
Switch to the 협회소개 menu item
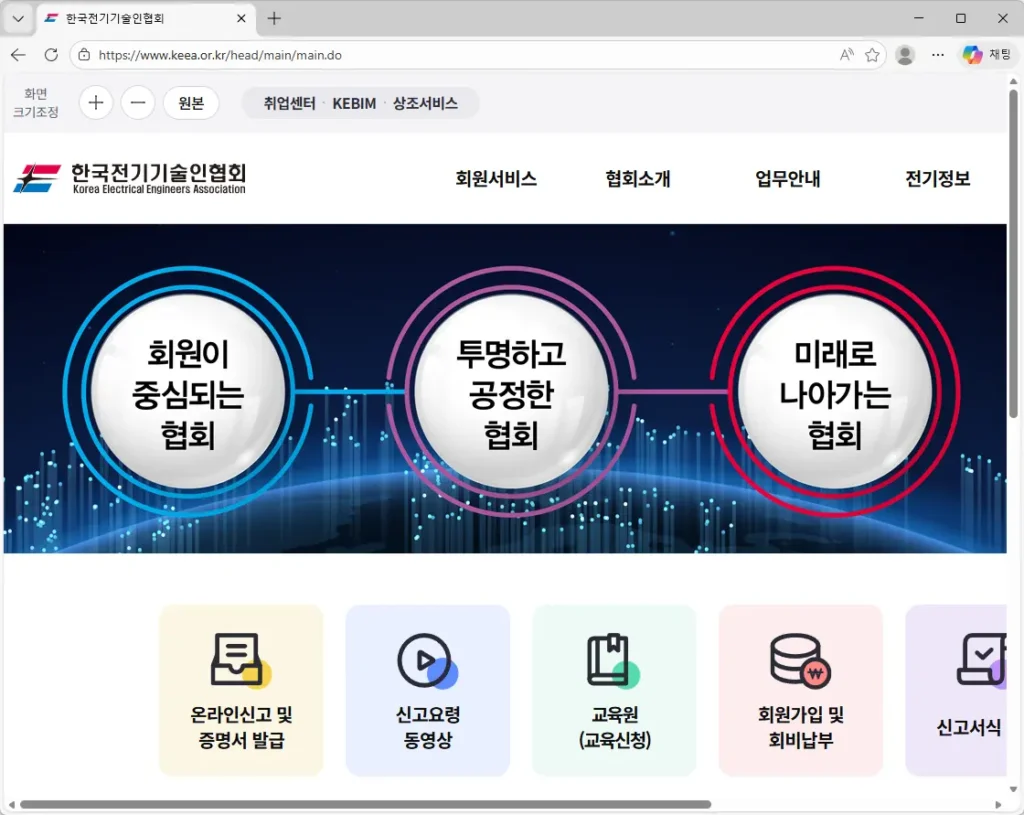coord(637,180)
